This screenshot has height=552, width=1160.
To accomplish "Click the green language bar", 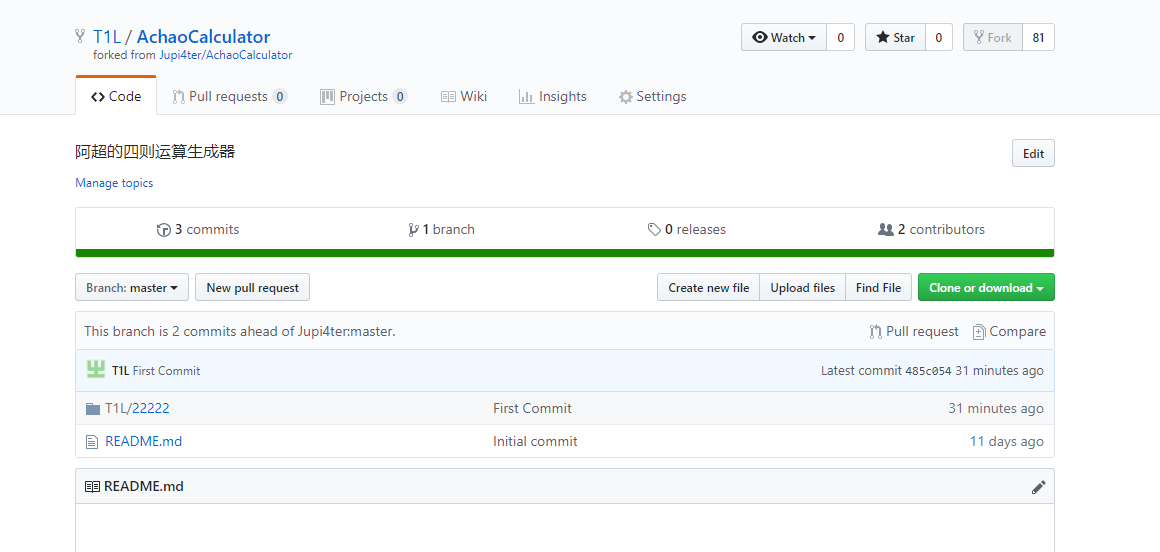I will pyautogui.click(x=565, y=253).
